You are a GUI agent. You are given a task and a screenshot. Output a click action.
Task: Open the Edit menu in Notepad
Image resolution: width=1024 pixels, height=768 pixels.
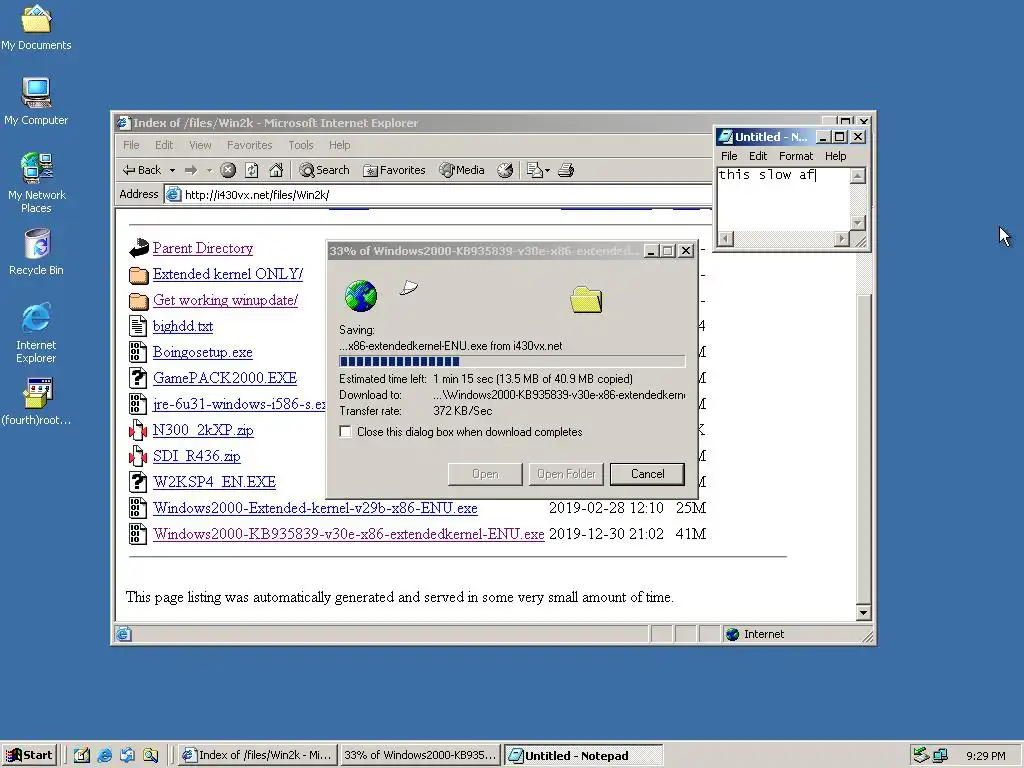758,156
